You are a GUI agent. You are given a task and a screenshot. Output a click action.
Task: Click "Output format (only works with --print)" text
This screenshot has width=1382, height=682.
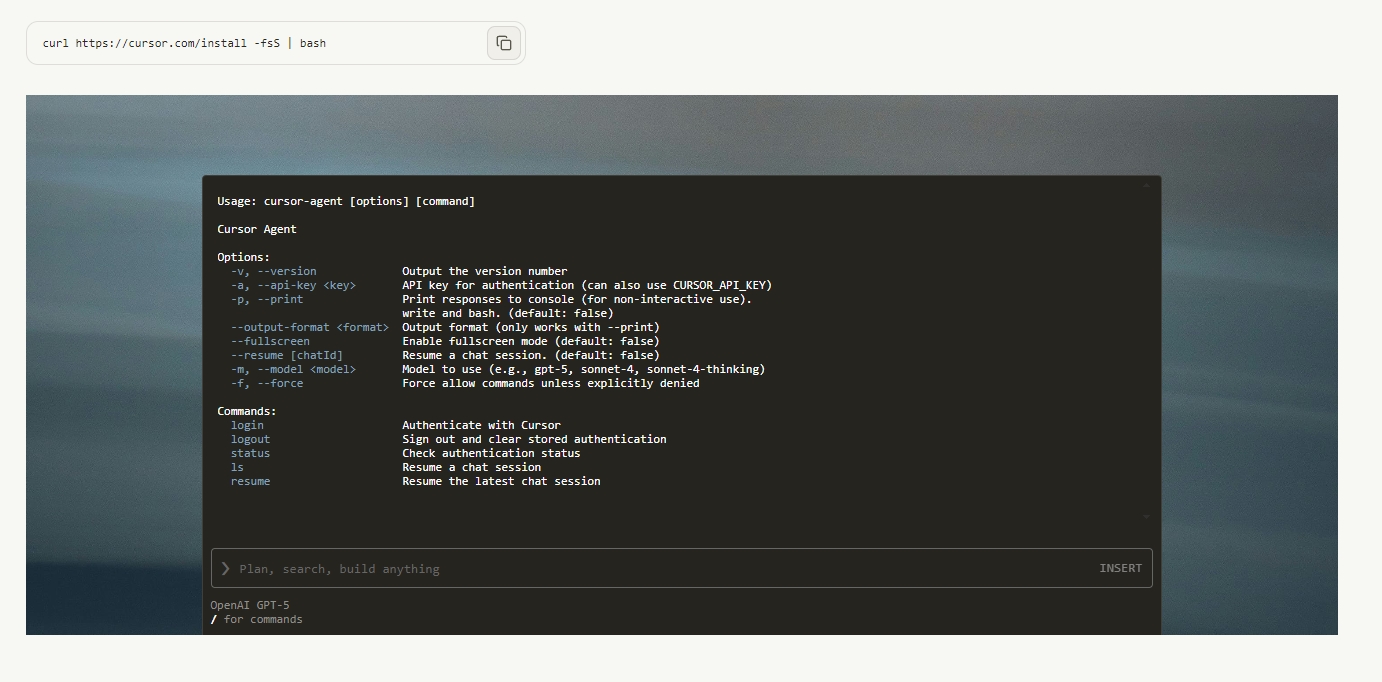coord(531,327)
